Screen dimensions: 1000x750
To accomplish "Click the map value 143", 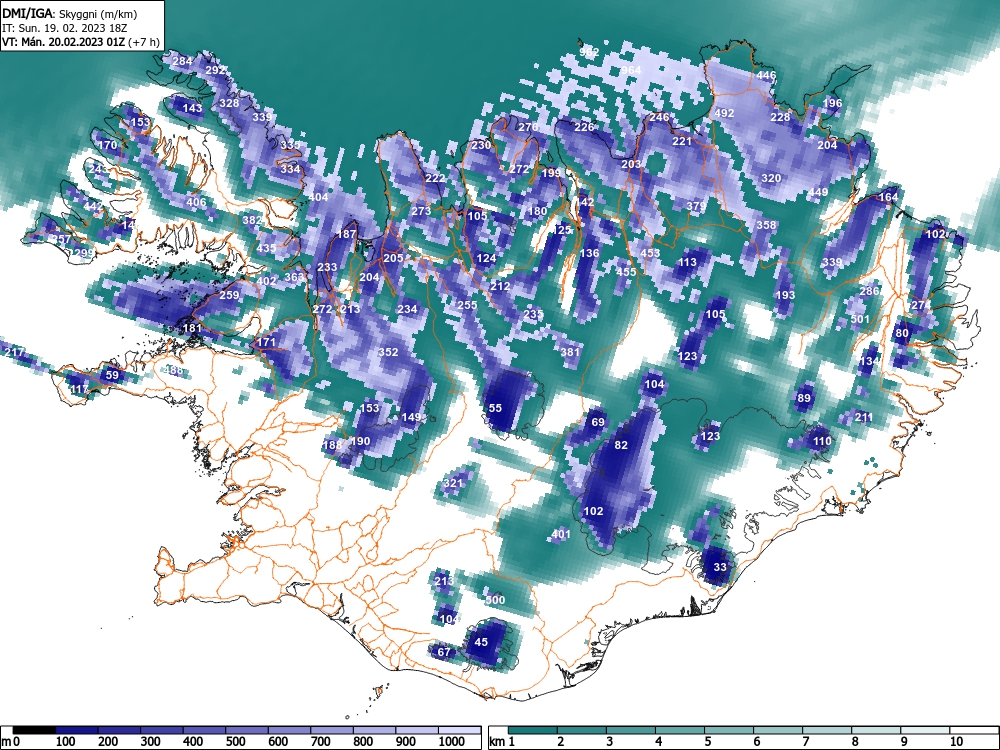I will tap(192, 108).
